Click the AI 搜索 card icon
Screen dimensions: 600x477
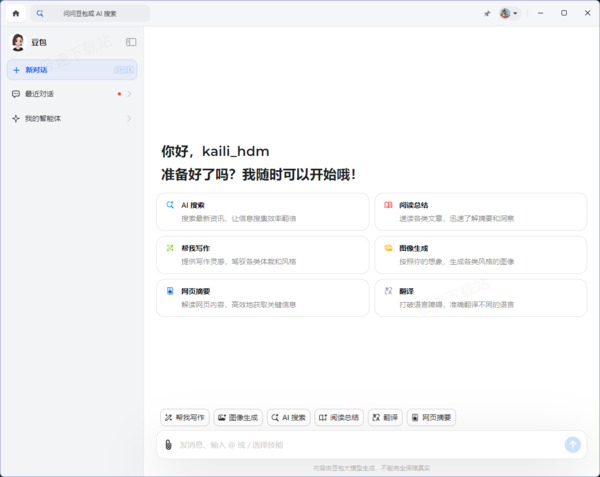click(x=170, y=205)
